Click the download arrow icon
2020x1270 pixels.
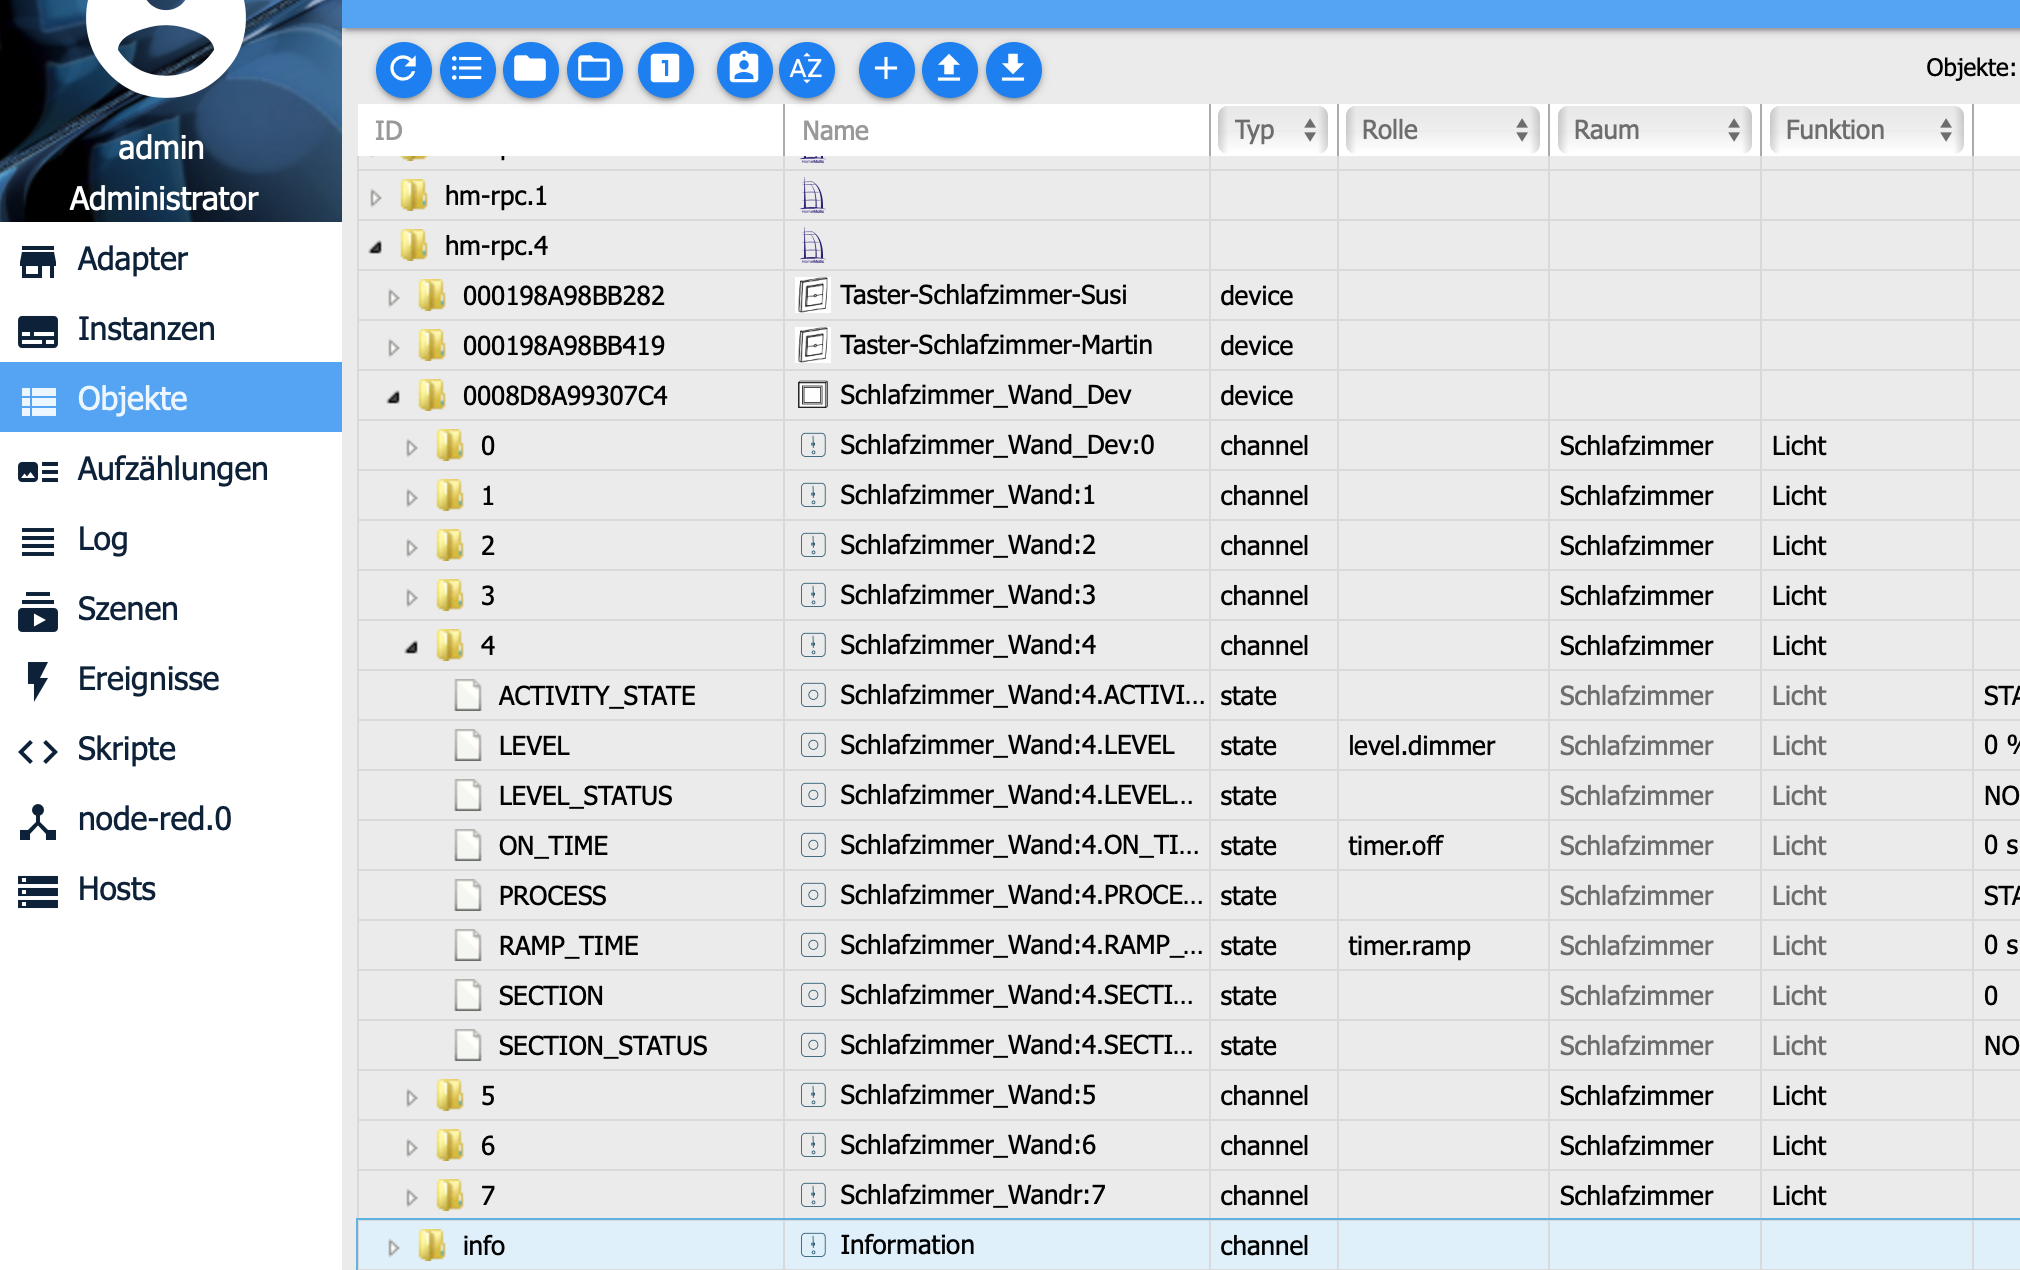point(1014,69)
